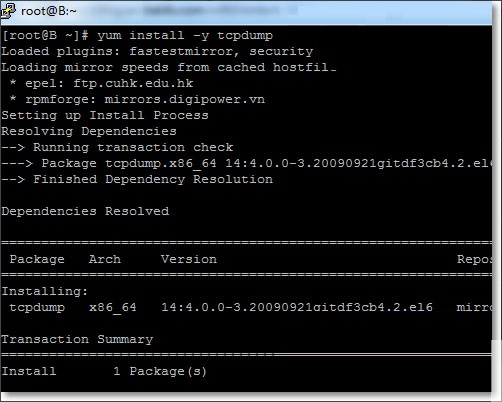Screen dimensions: 502x402
Task: Click the yum install -y tcpdump command
Action: click(185, 35)
